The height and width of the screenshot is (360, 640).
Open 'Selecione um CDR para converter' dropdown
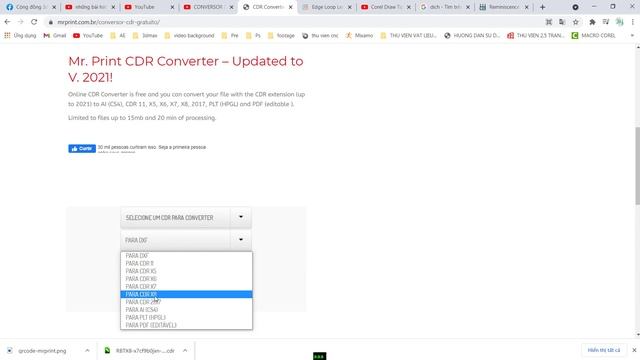(x=186, y=218)
